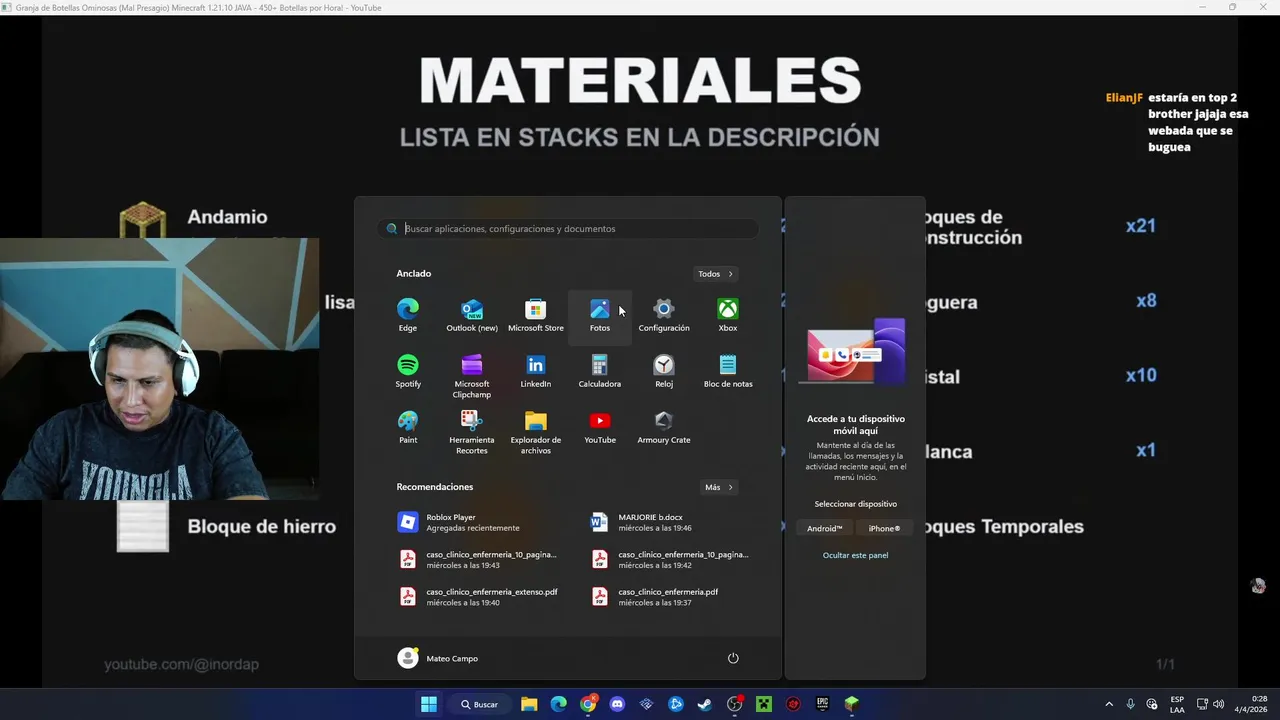Viewport: 1280px width, 720px height.
Task: Open the Calculadora app
Action: (600, 371)
